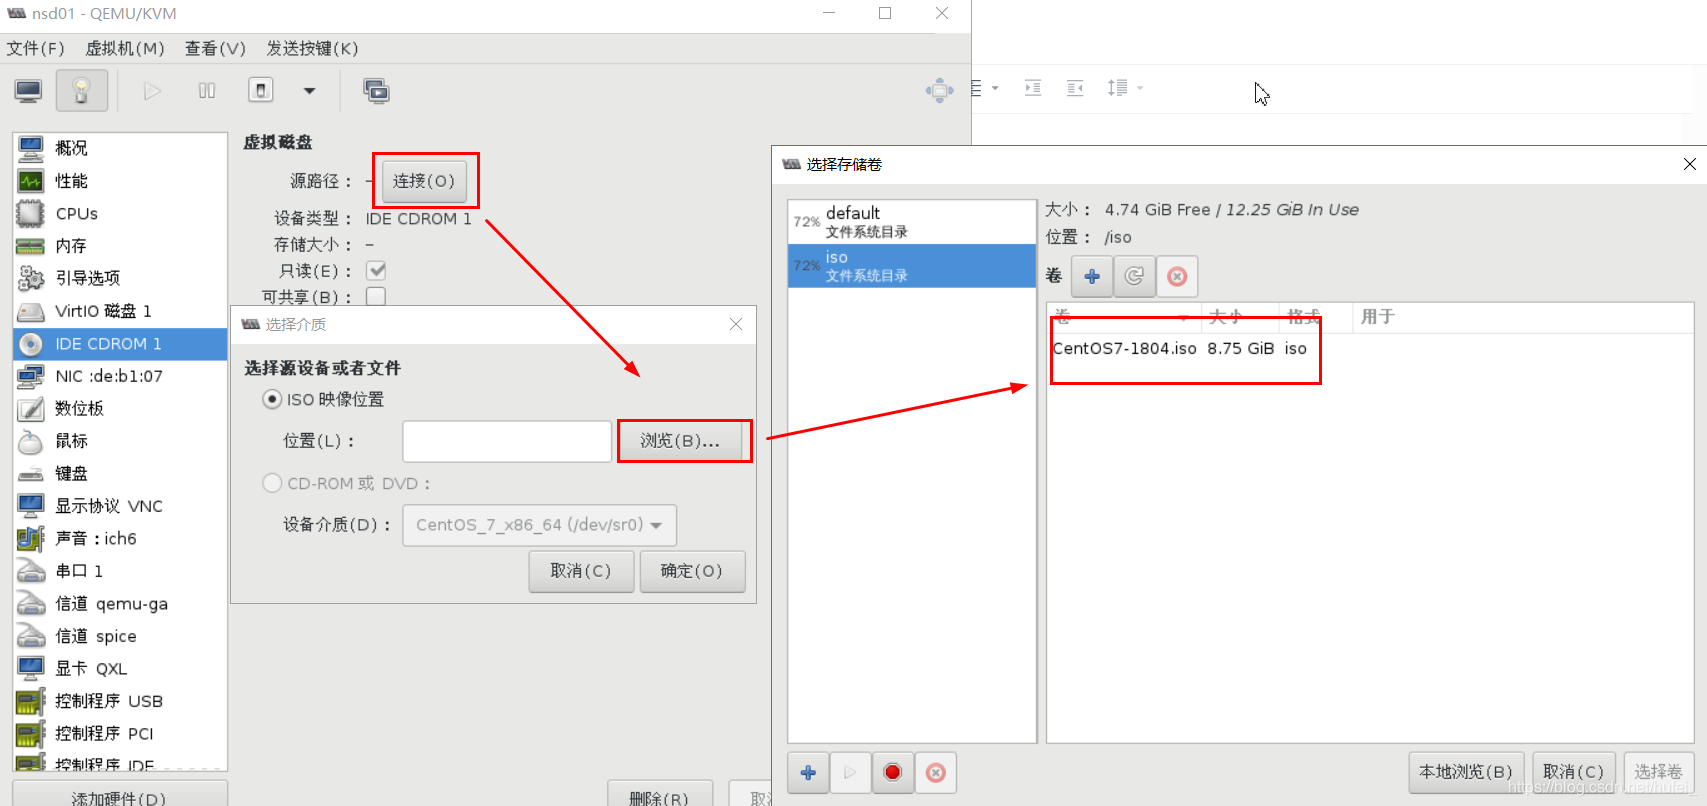This screenshot has height=806, width=1707.
Task: Select CentOS7-1804.iso volume row
Action: click(x=1370, y=348)
